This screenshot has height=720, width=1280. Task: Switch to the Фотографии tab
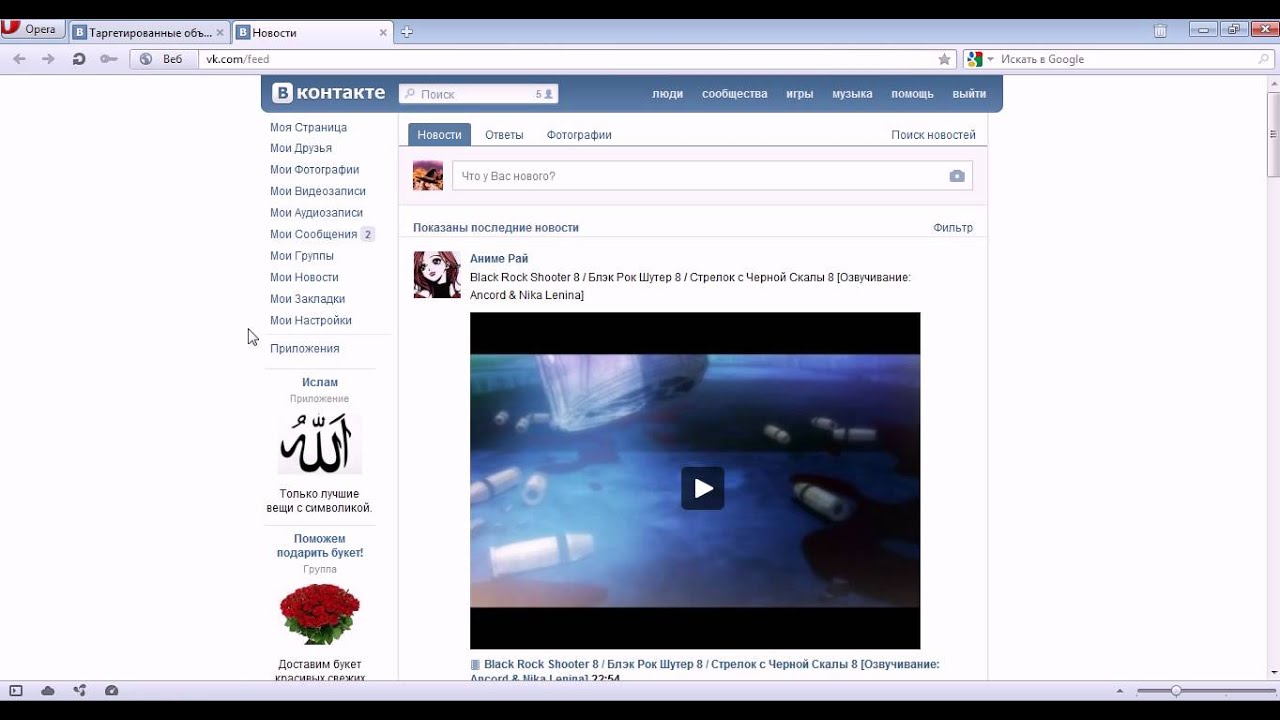[579, 135]
